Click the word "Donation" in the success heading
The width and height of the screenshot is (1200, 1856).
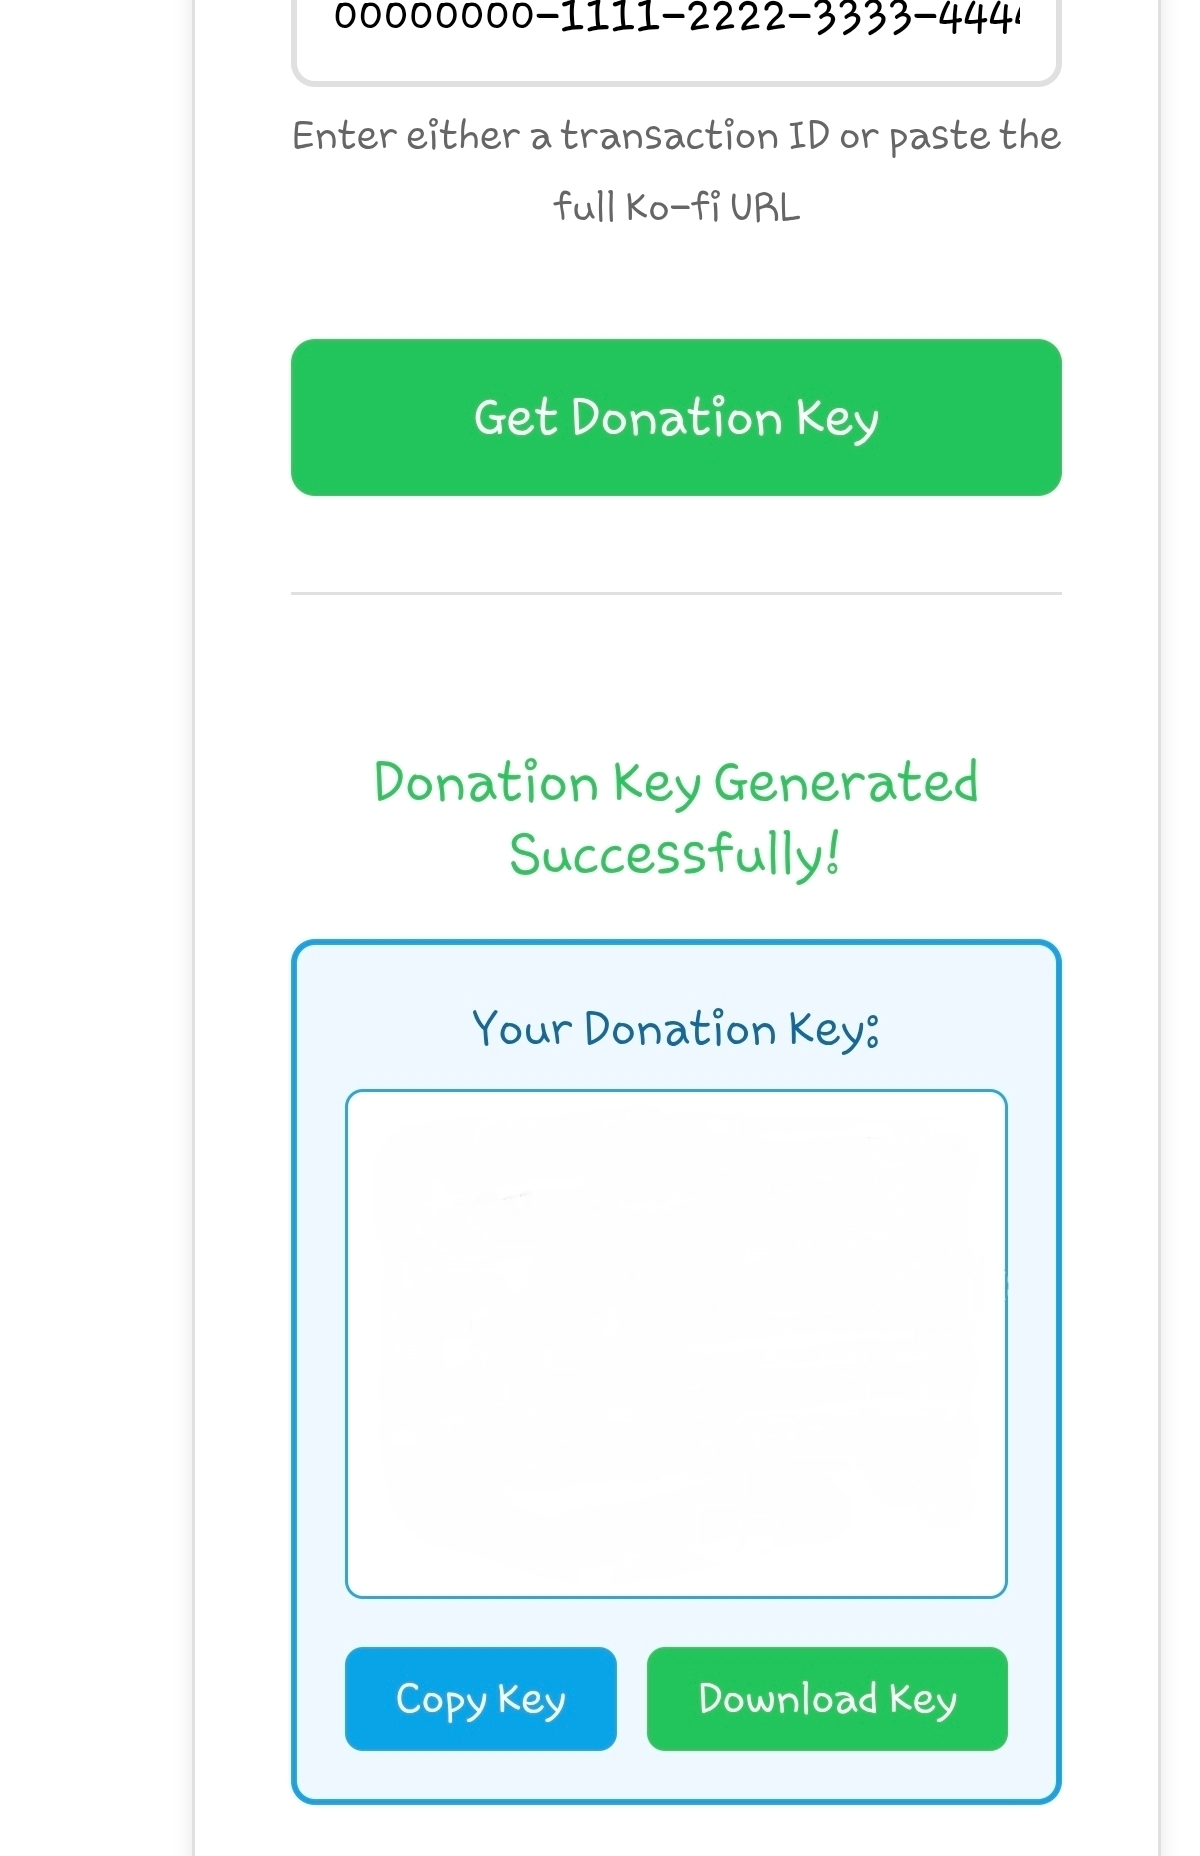point(486,782)
